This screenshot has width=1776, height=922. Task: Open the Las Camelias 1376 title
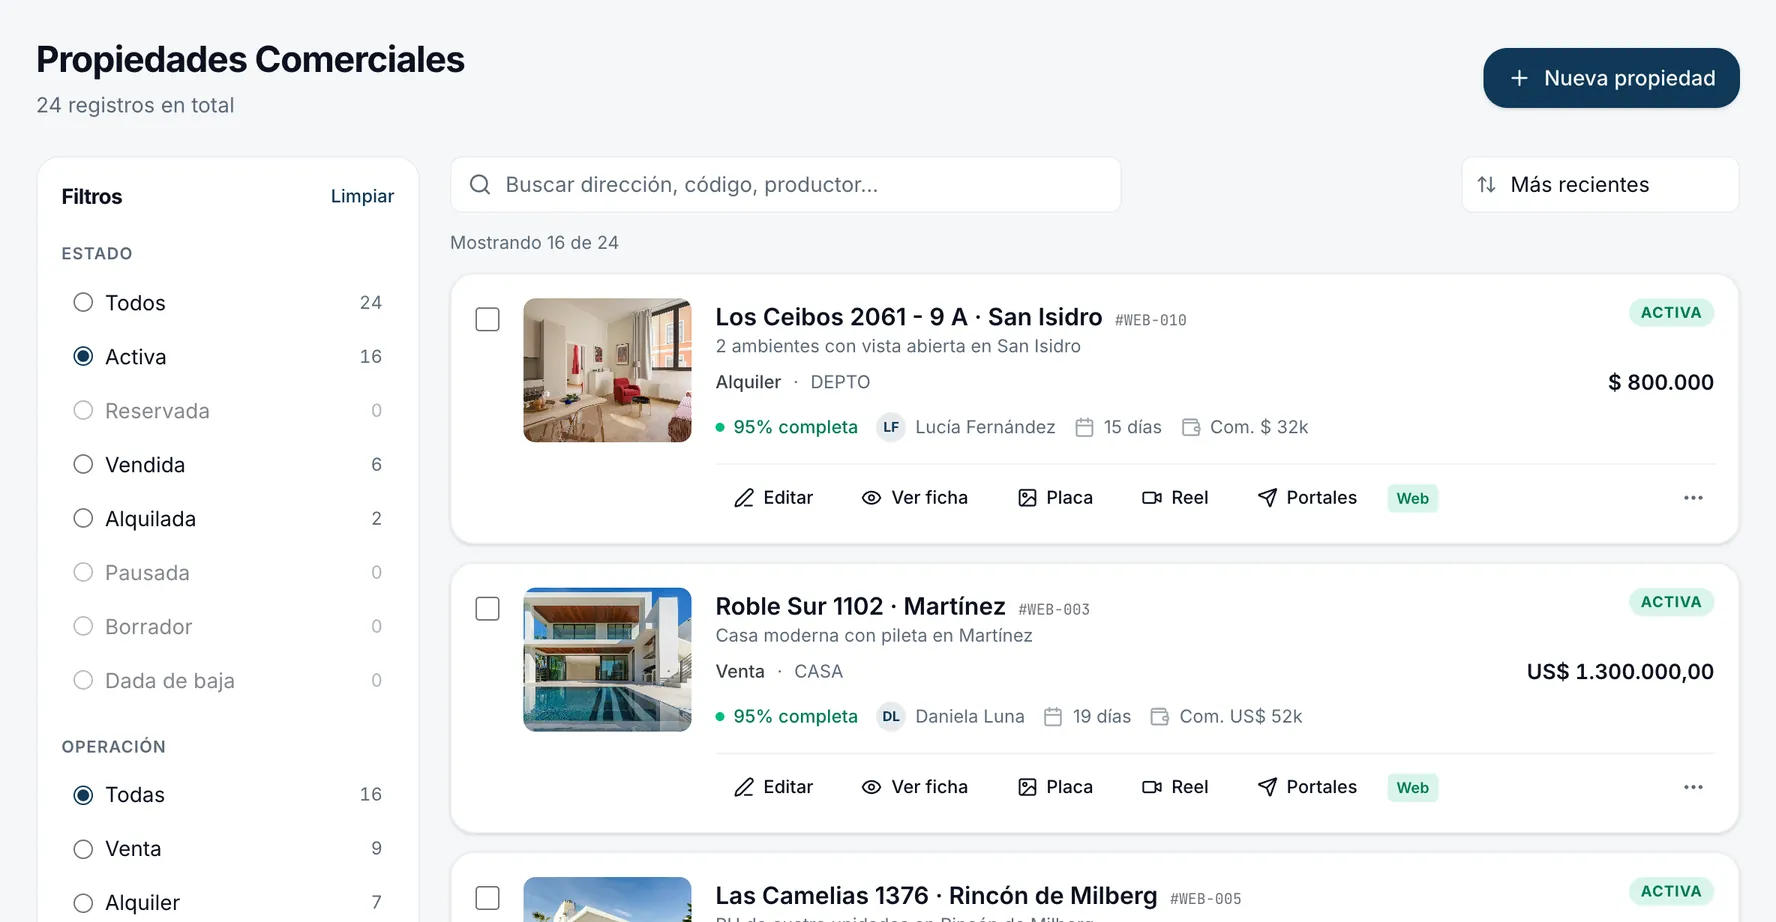coord(936,895)
